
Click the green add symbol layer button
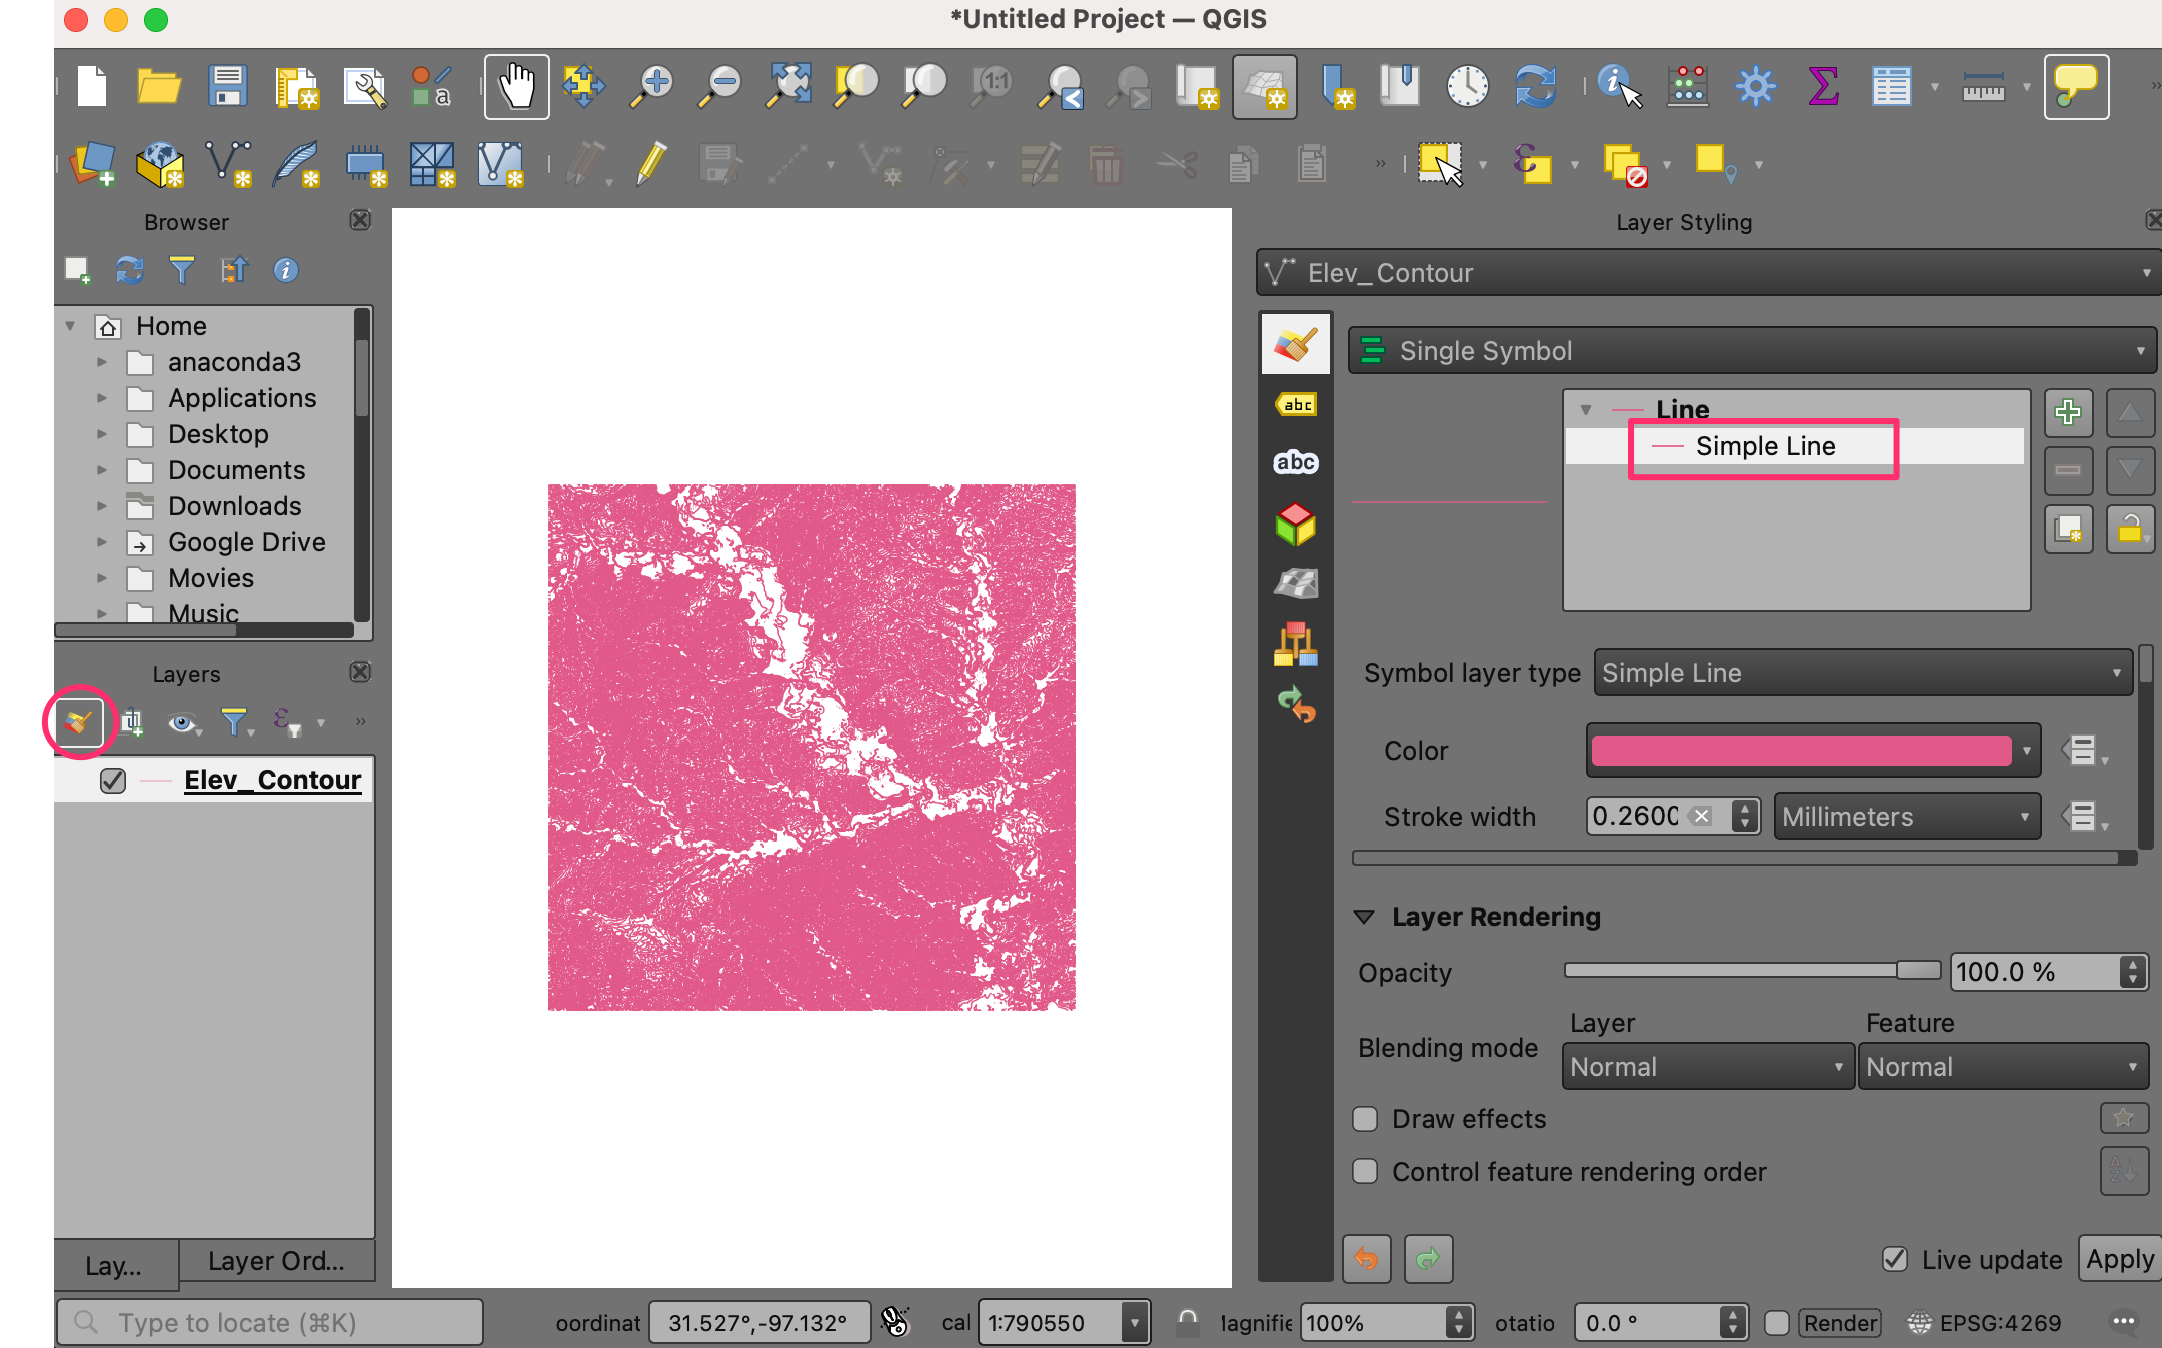click(x=2068, y=412)
